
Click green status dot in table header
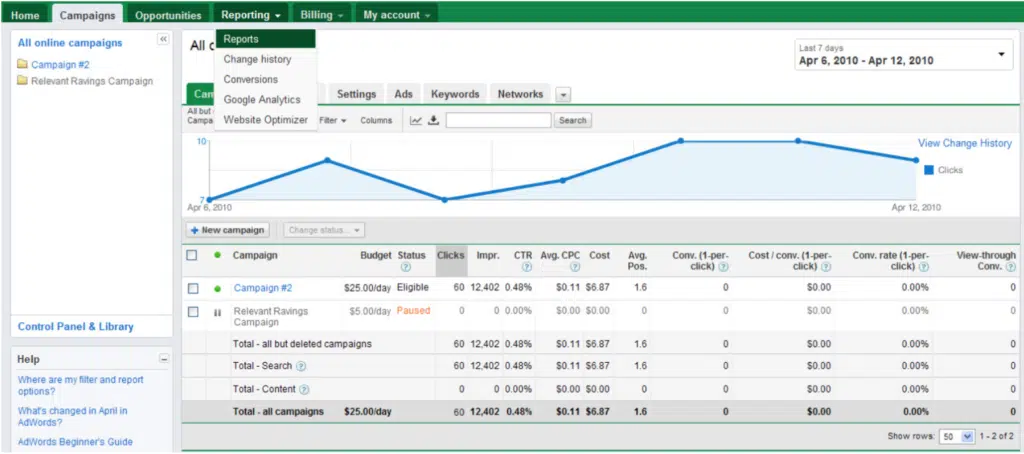pos(217,255)
